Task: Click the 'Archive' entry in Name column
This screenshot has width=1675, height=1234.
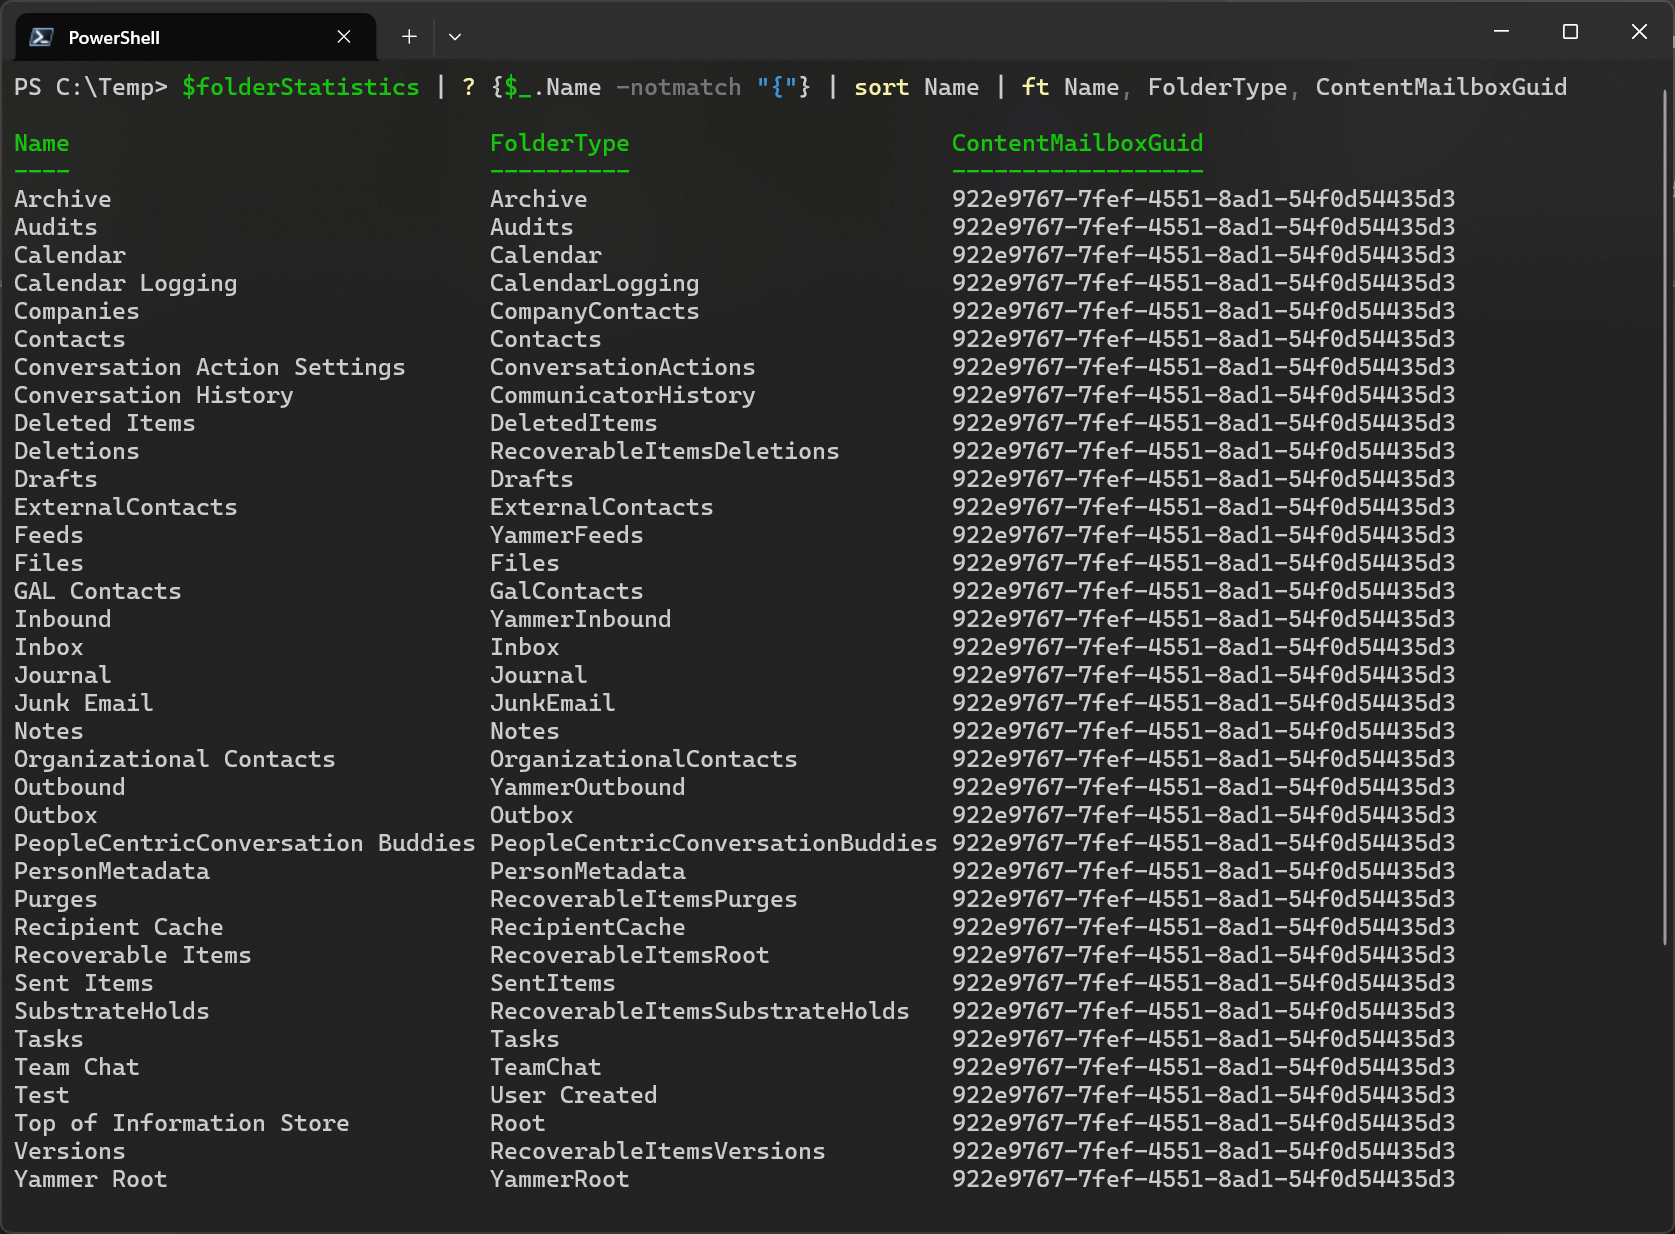Action: pyautogui.click(x=63, y=199)
